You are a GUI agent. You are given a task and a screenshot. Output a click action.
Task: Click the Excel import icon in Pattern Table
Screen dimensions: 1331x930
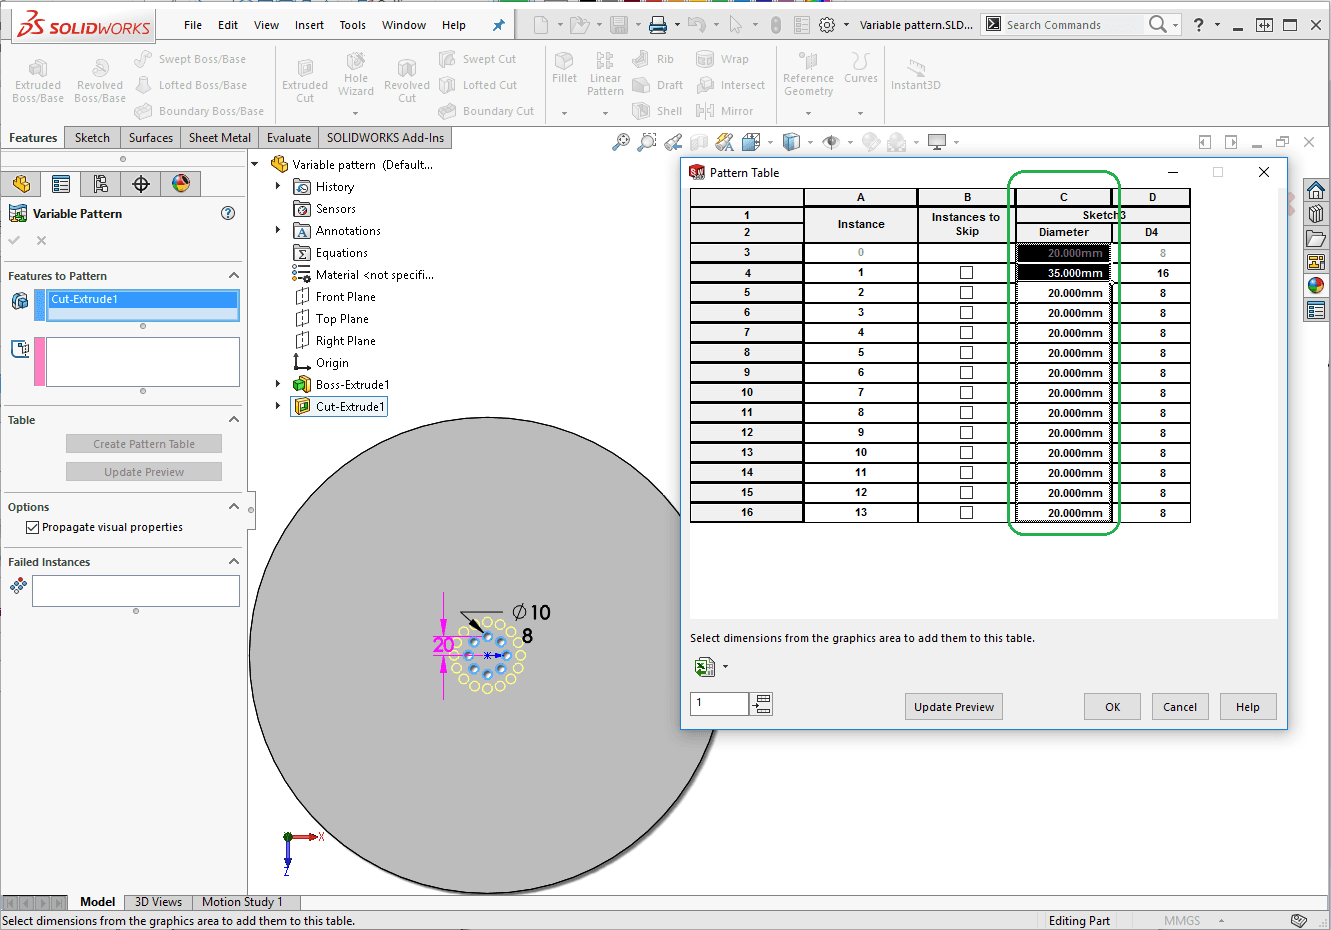704,667
